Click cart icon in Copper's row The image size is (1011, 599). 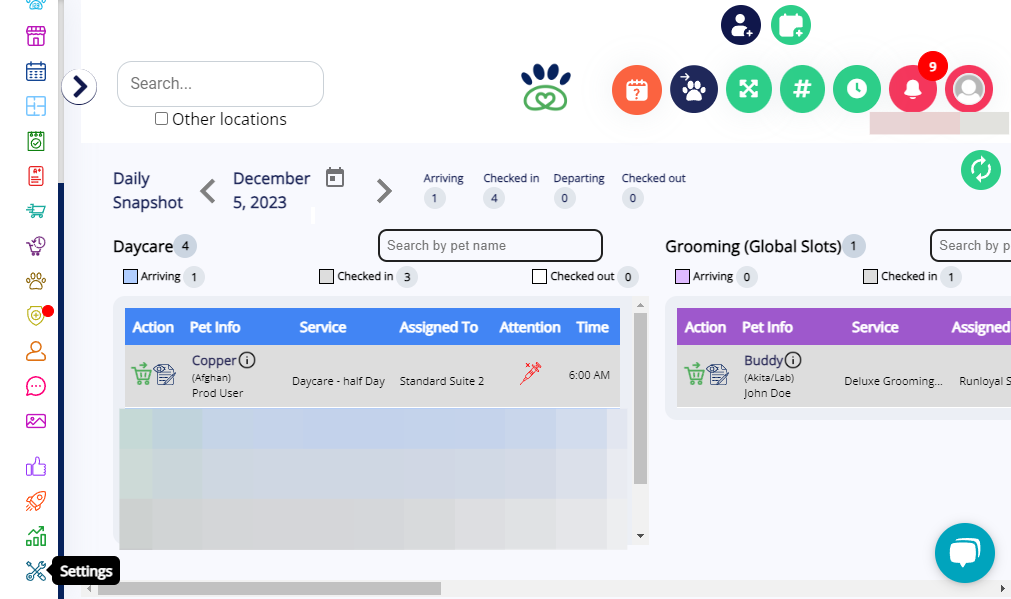[x=141, y=374]
